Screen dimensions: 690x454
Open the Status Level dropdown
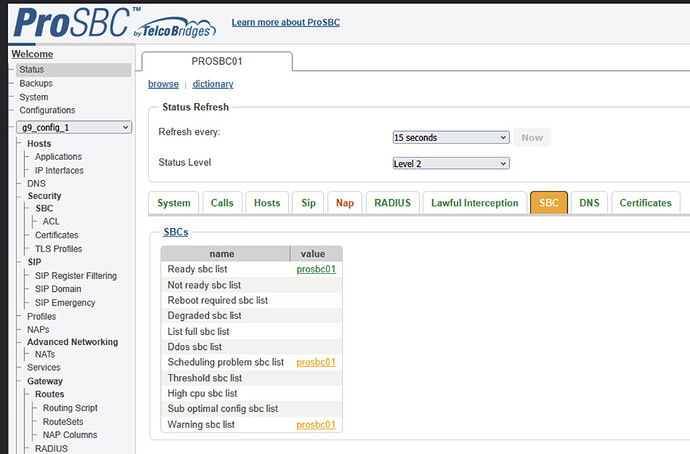(451, 163)
